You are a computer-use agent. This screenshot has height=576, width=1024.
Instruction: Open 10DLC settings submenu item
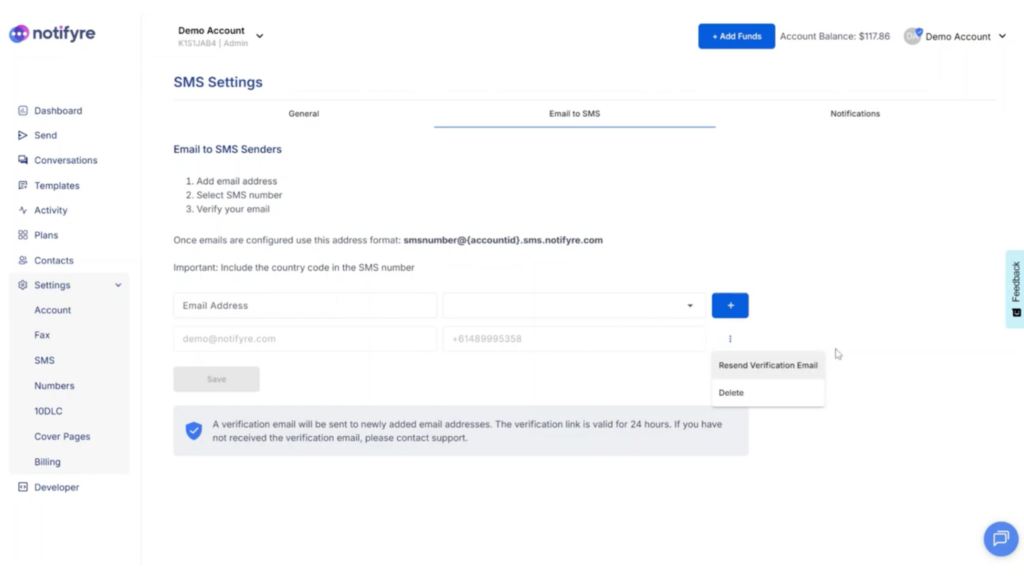48,411
